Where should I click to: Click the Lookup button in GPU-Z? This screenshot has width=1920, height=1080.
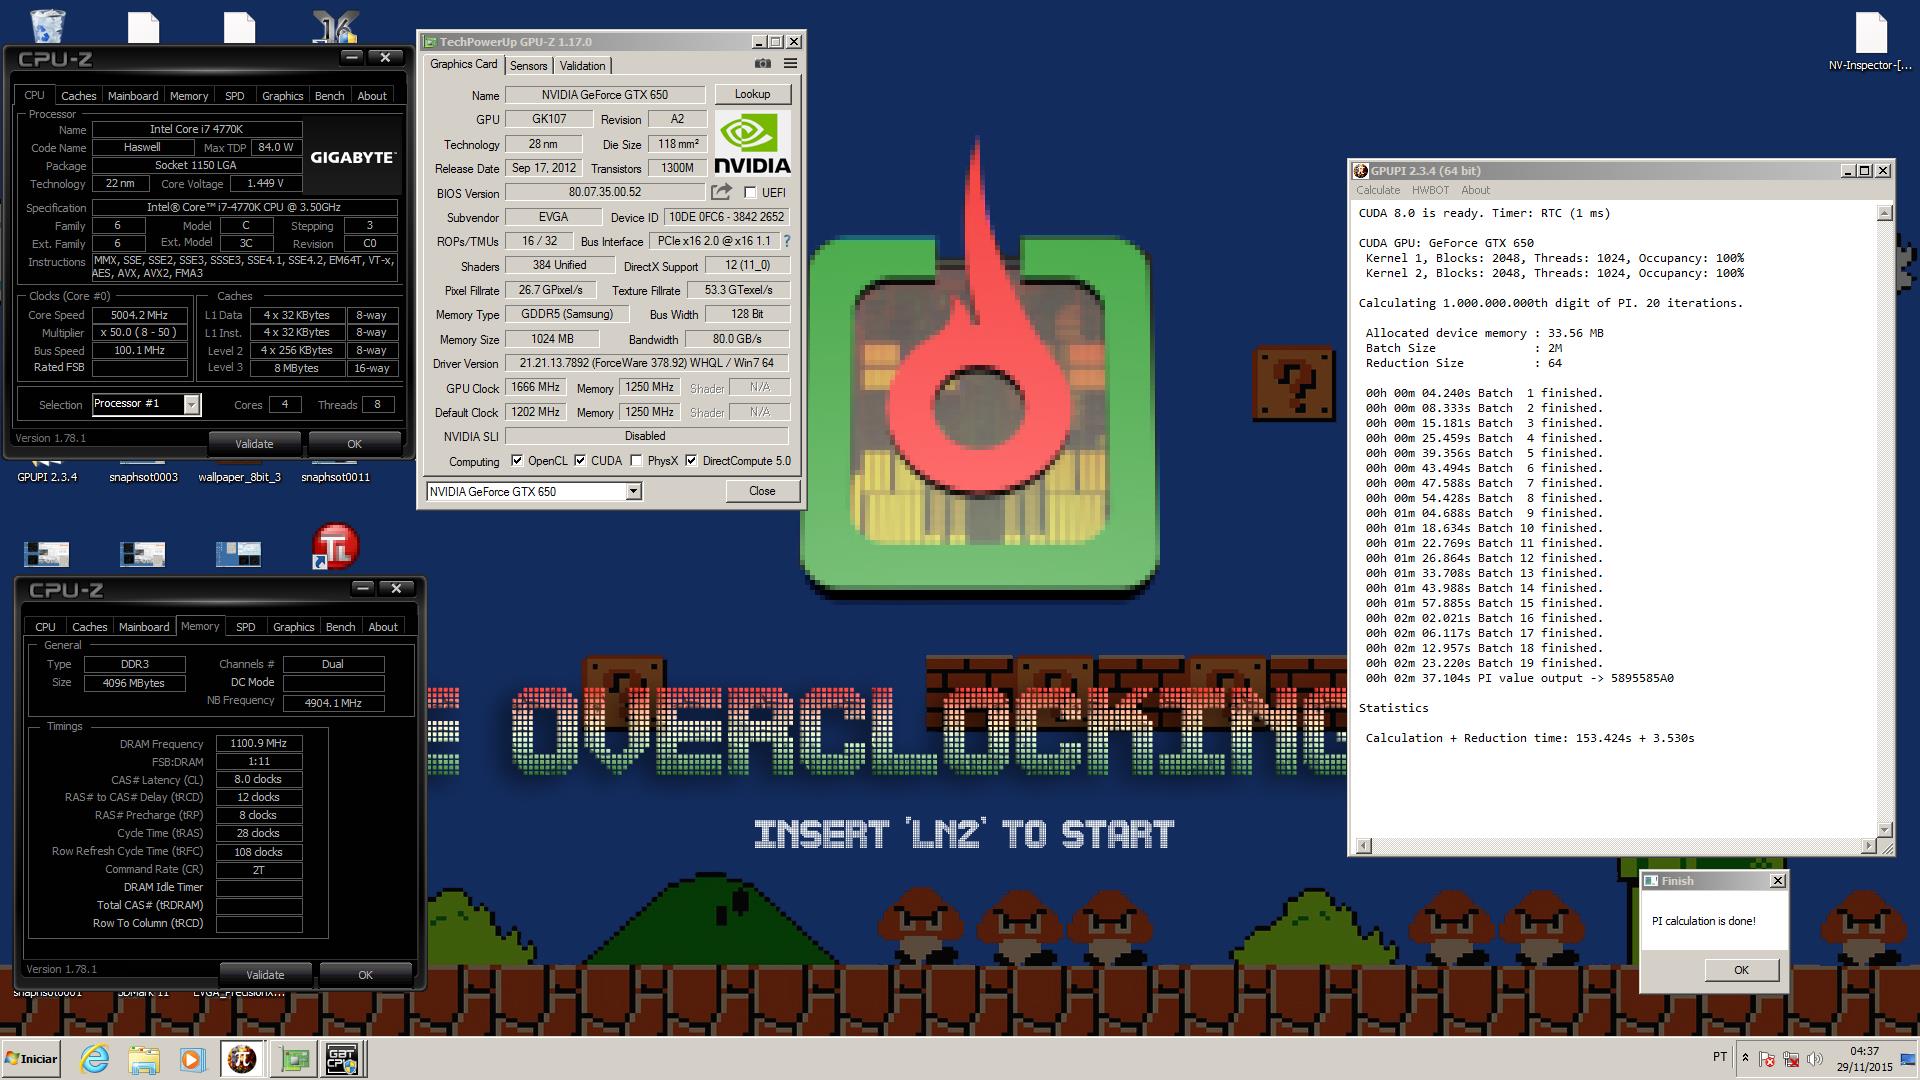752,94
